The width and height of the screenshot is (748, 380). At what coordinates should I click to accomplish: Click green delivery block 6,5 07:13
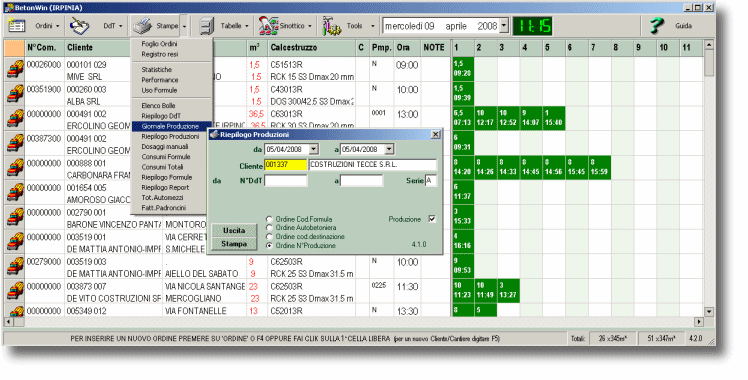(x=463, y=118)
